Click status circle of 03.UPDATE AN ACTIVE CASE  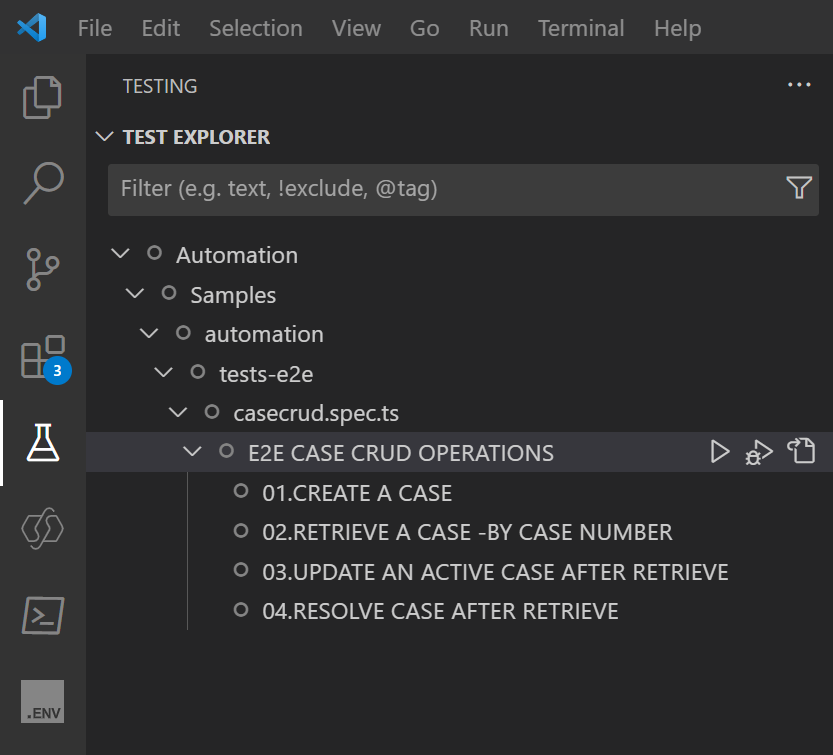tap(241, 570)
